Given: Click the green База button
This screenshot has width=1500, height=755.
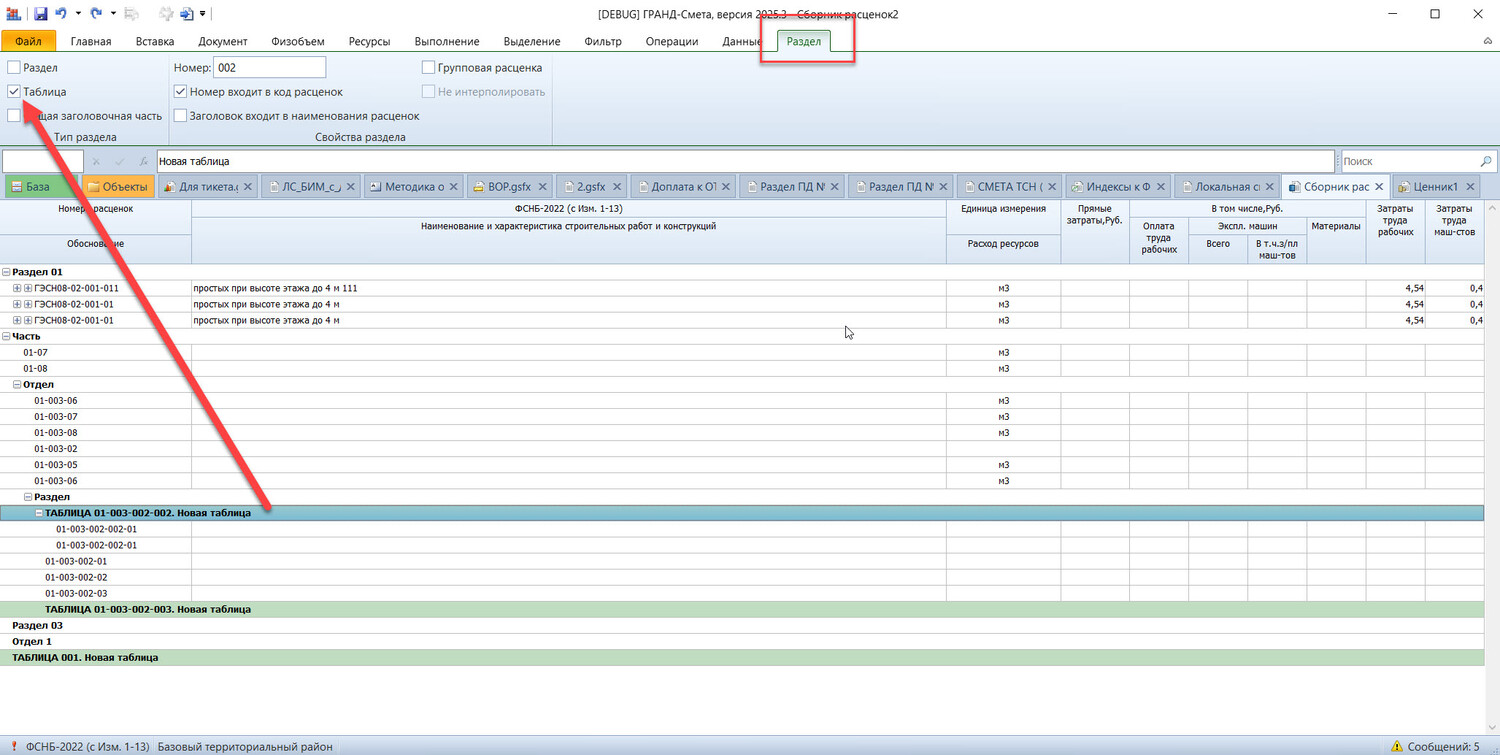Looking at the screenshot, I should [40, 186].
